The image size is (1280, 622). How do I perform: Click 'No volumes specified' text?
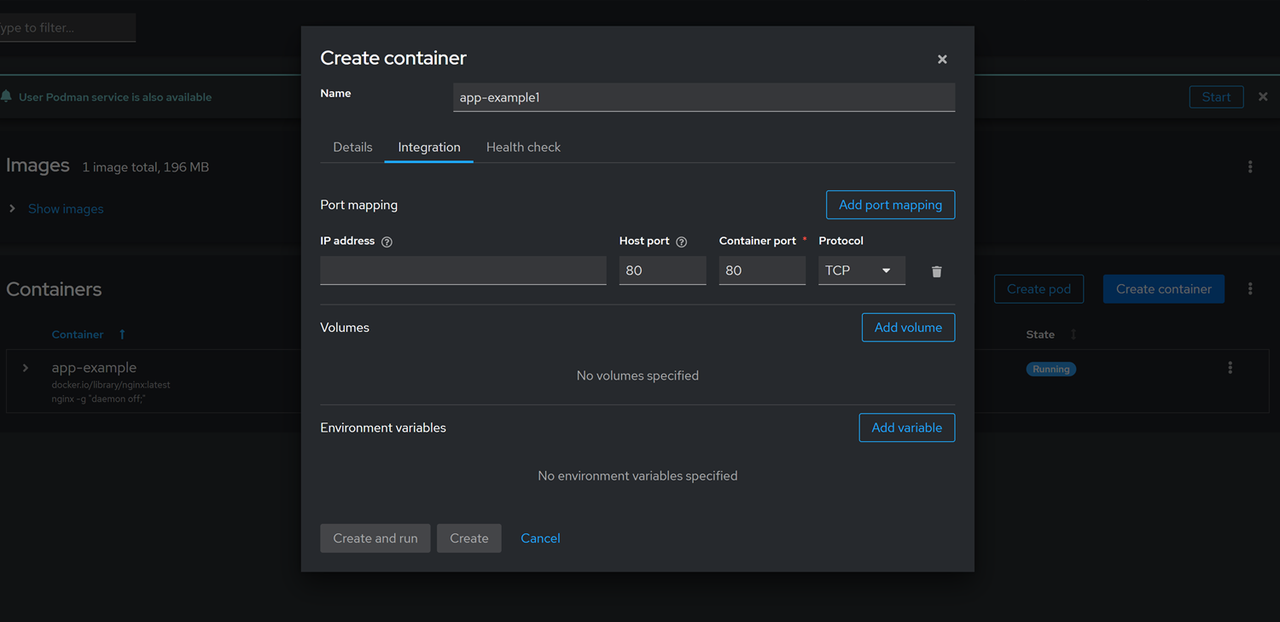click(x=638, y=376)
